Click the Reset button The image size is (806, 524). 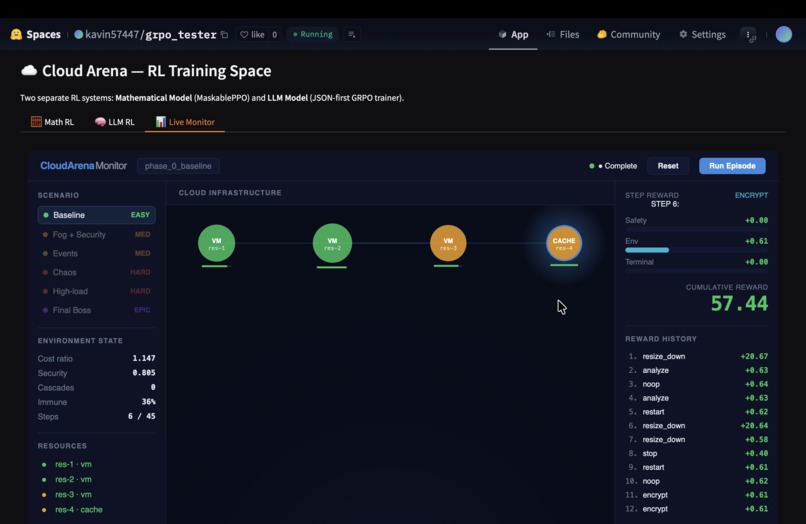(668, 166)
